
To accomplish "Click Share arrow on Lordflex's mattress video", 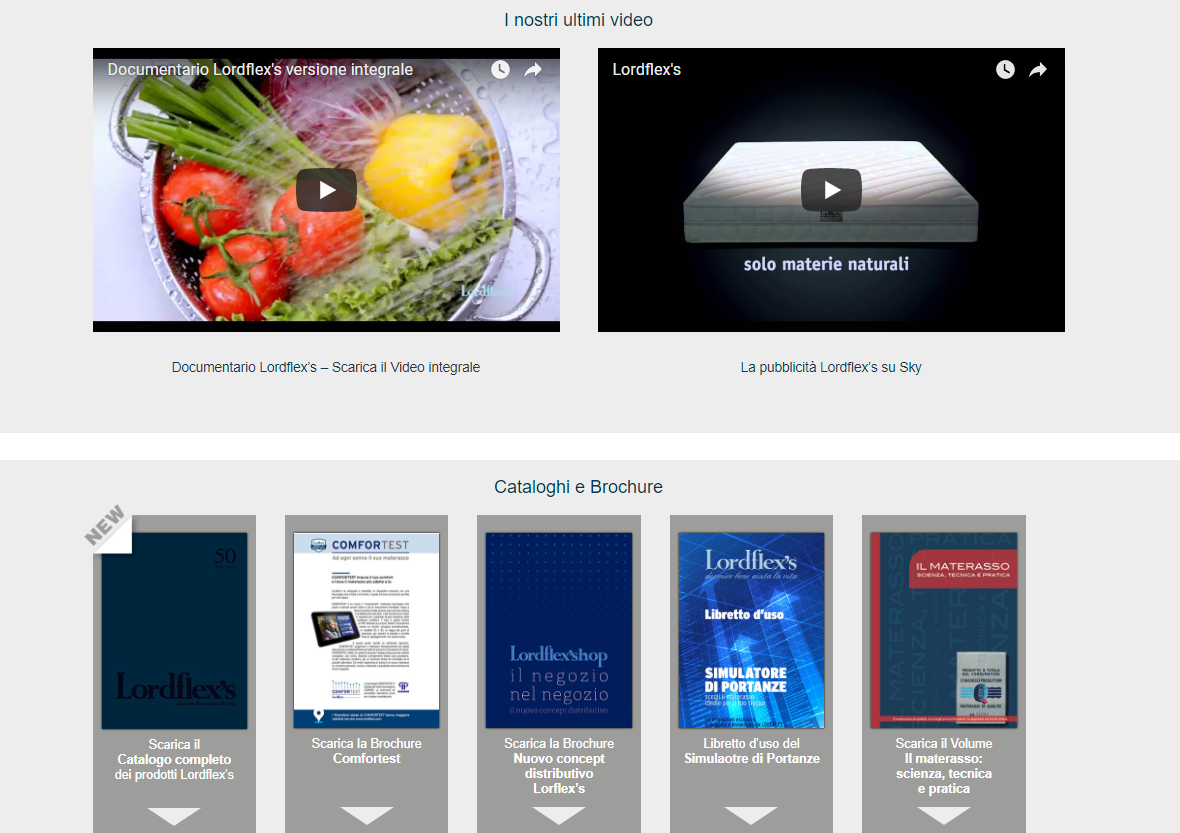I will pyautogui.click(x=1038, y=70).
